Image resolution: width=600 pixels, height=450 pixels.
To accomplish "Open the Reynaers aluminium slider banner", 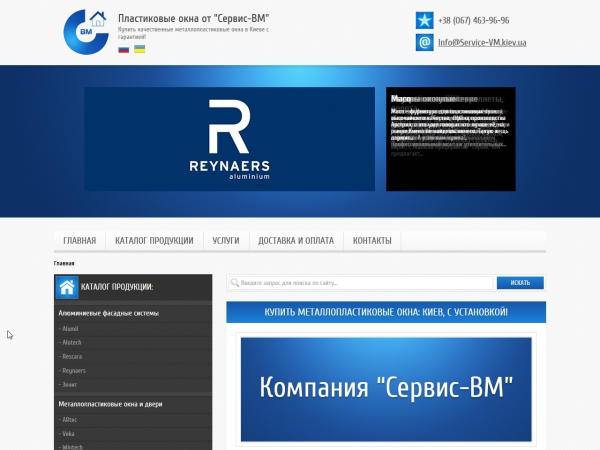I will point(230,139).
